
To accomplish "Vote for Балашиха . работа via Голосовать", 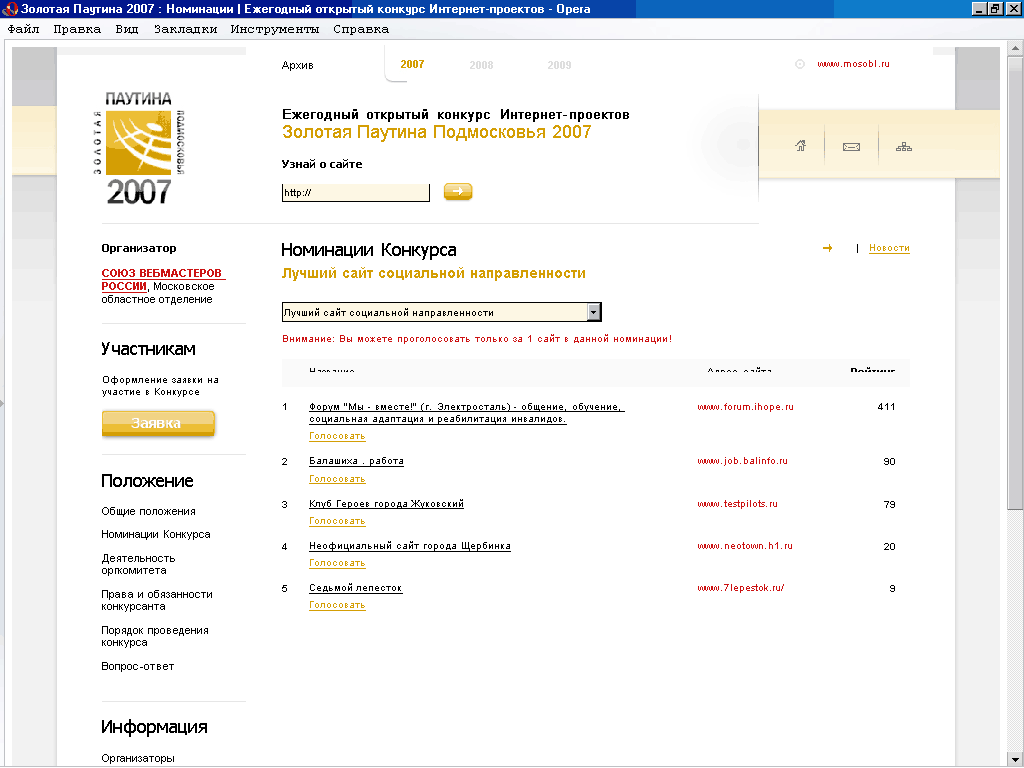I will 337,479.
